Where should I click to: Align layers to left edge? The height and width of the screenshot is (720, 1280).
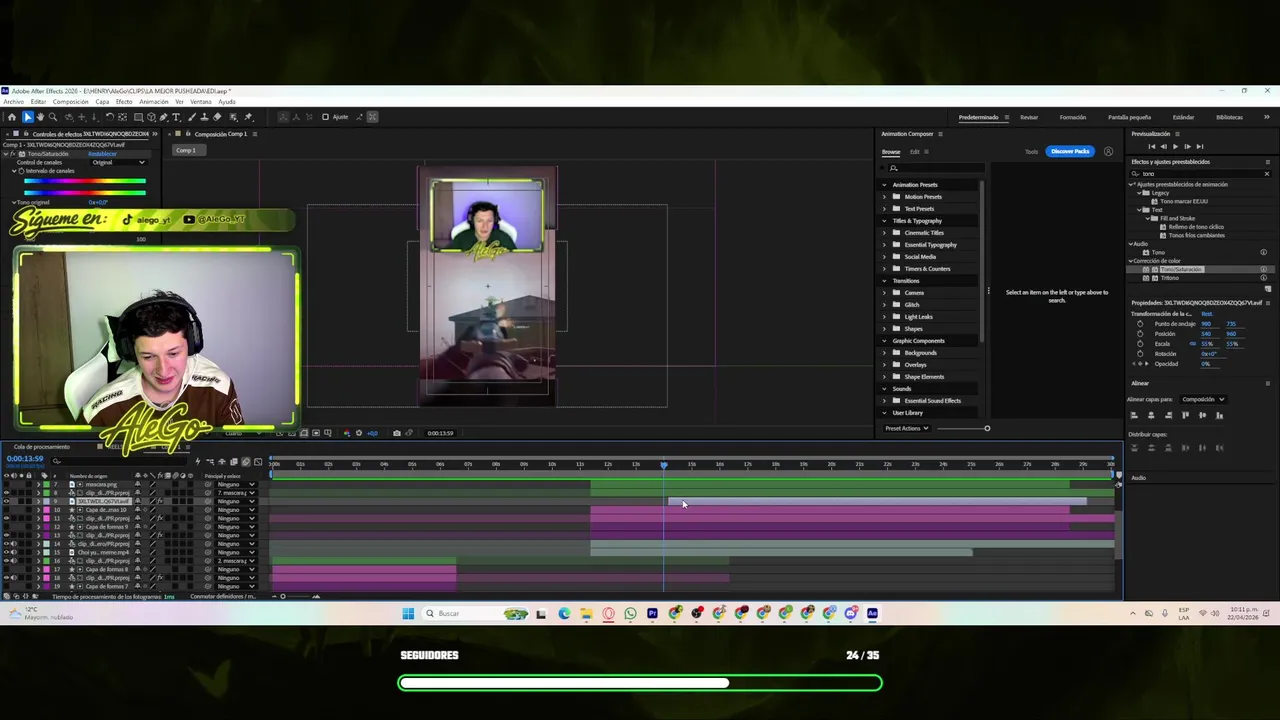(x=1134, y=415)
